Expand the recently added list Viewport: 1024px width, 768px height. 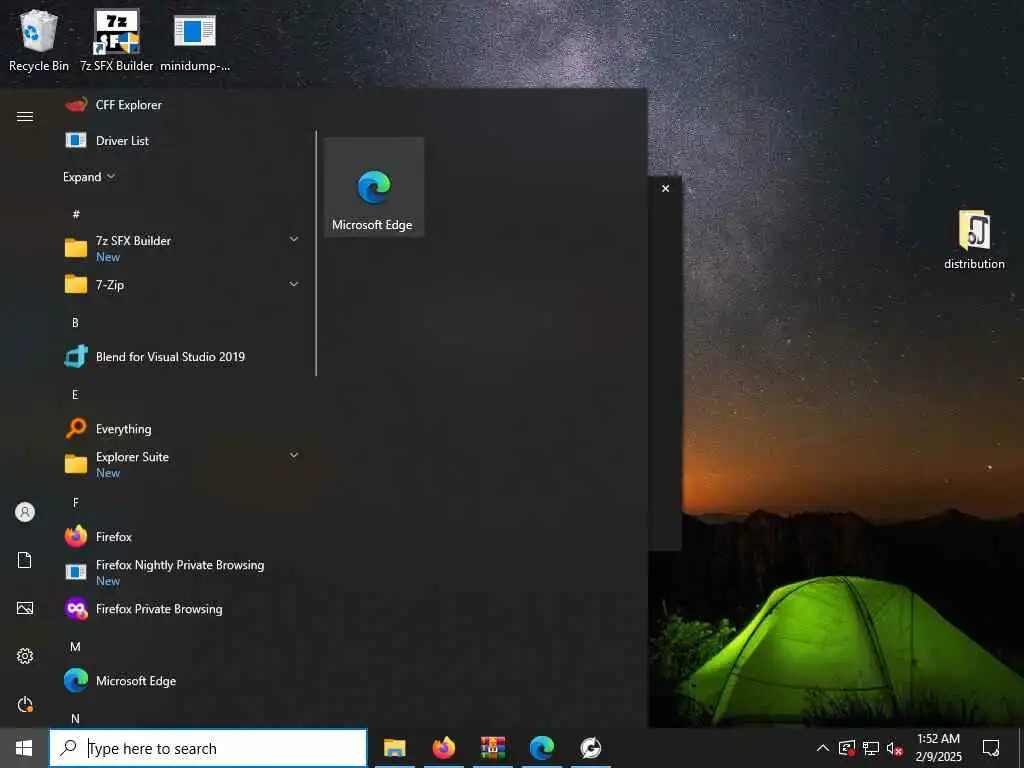pyautogui.click(x=89, y=177)
